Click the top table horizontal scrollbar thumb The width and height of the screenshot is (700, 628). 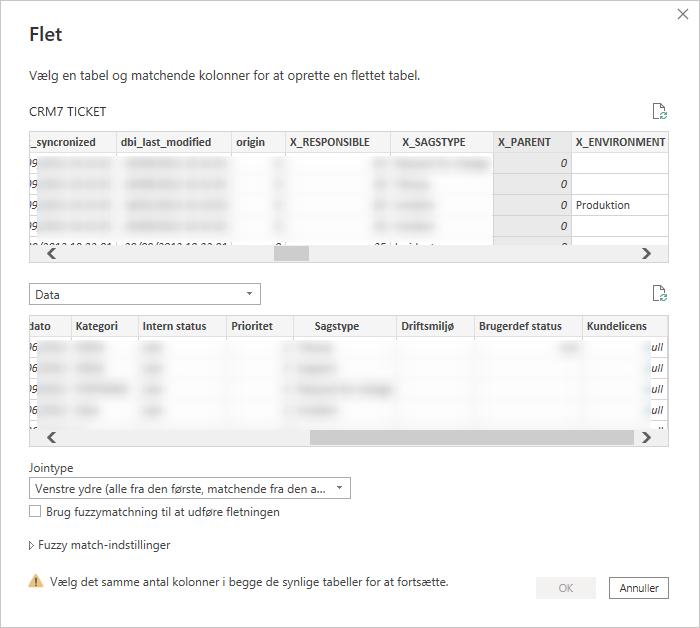click(291, 254)
